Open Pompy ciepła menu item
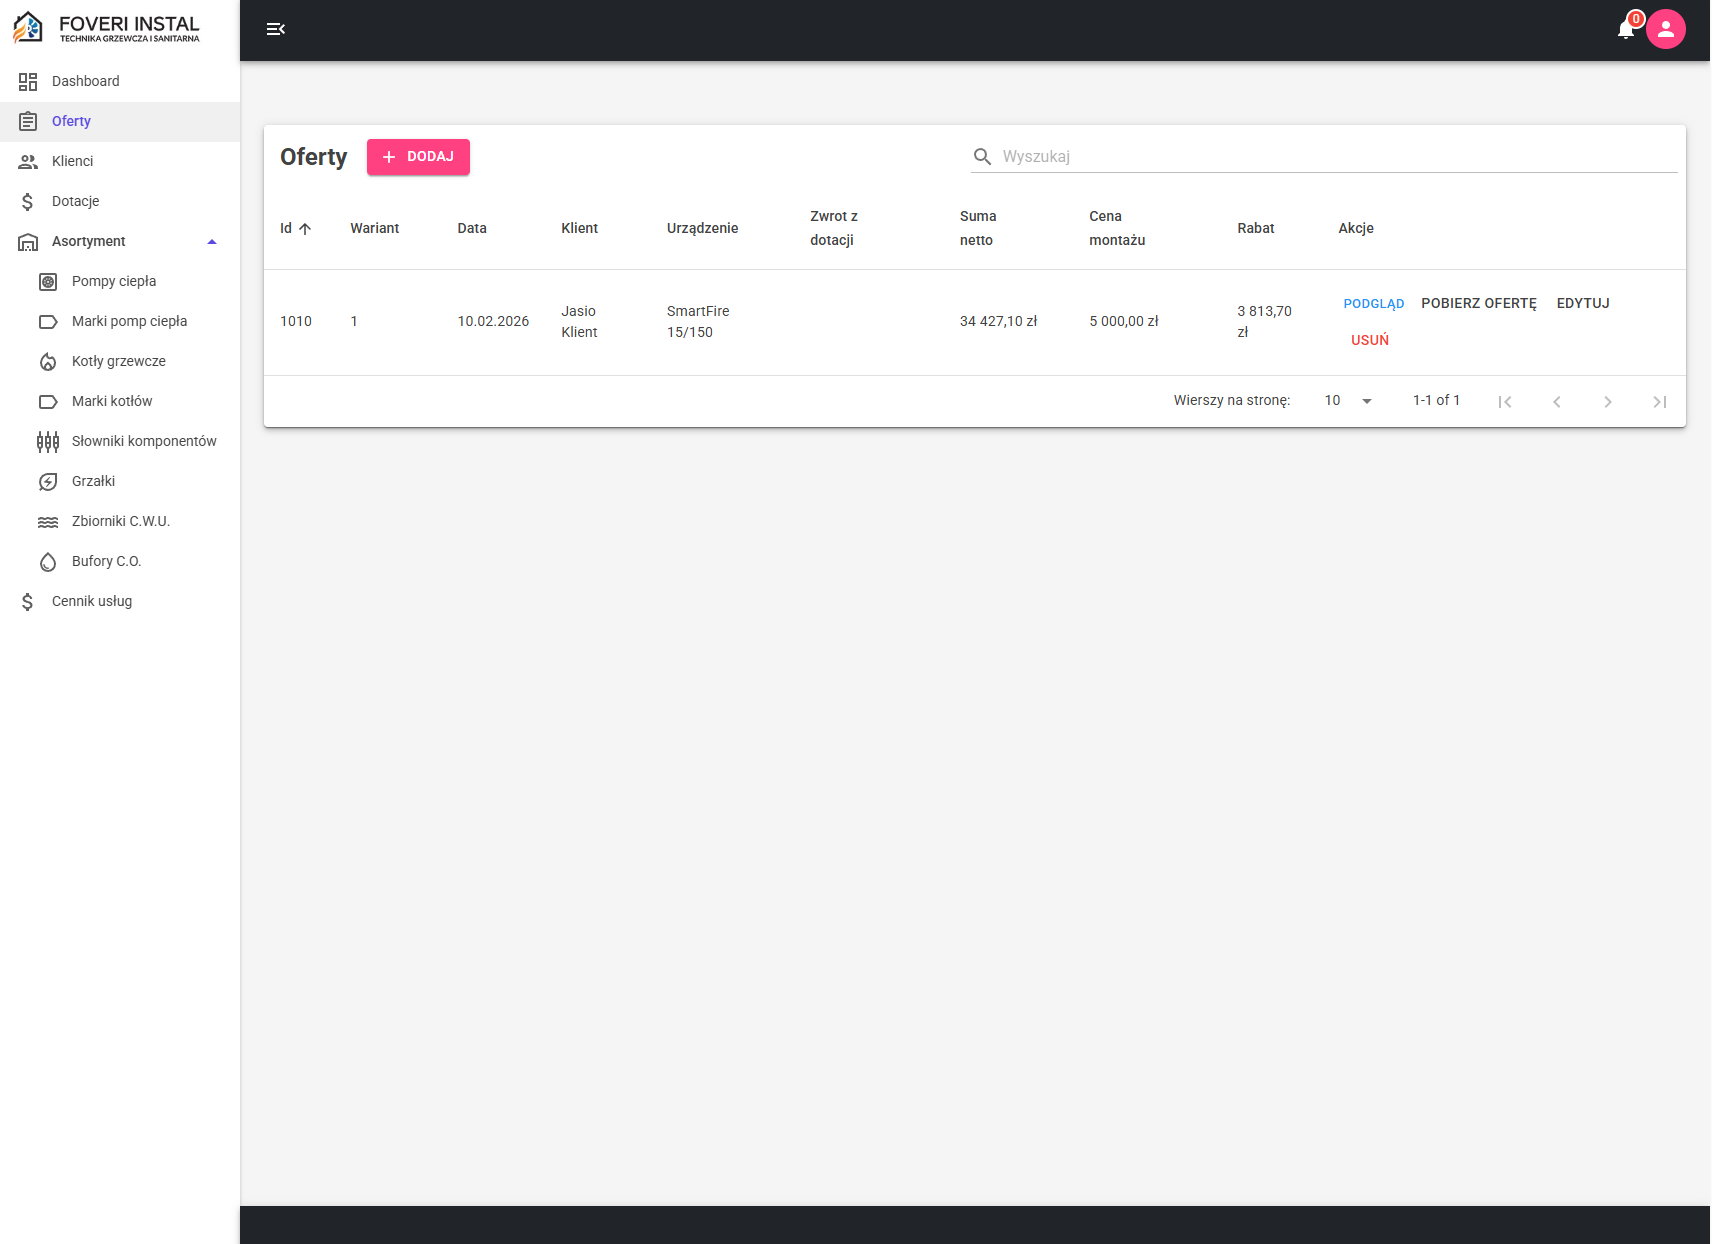1712x1244 pixels. pyautogui.click(x=120, y=281)
